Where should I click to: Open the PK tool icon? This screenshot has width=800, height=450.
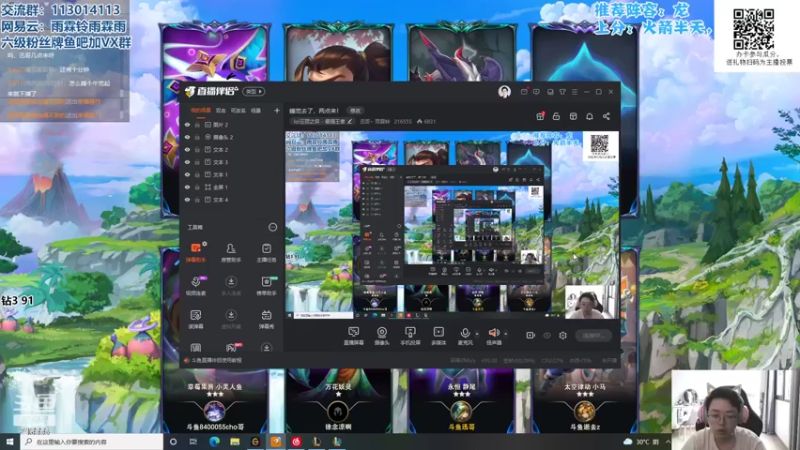coord(231,348)
